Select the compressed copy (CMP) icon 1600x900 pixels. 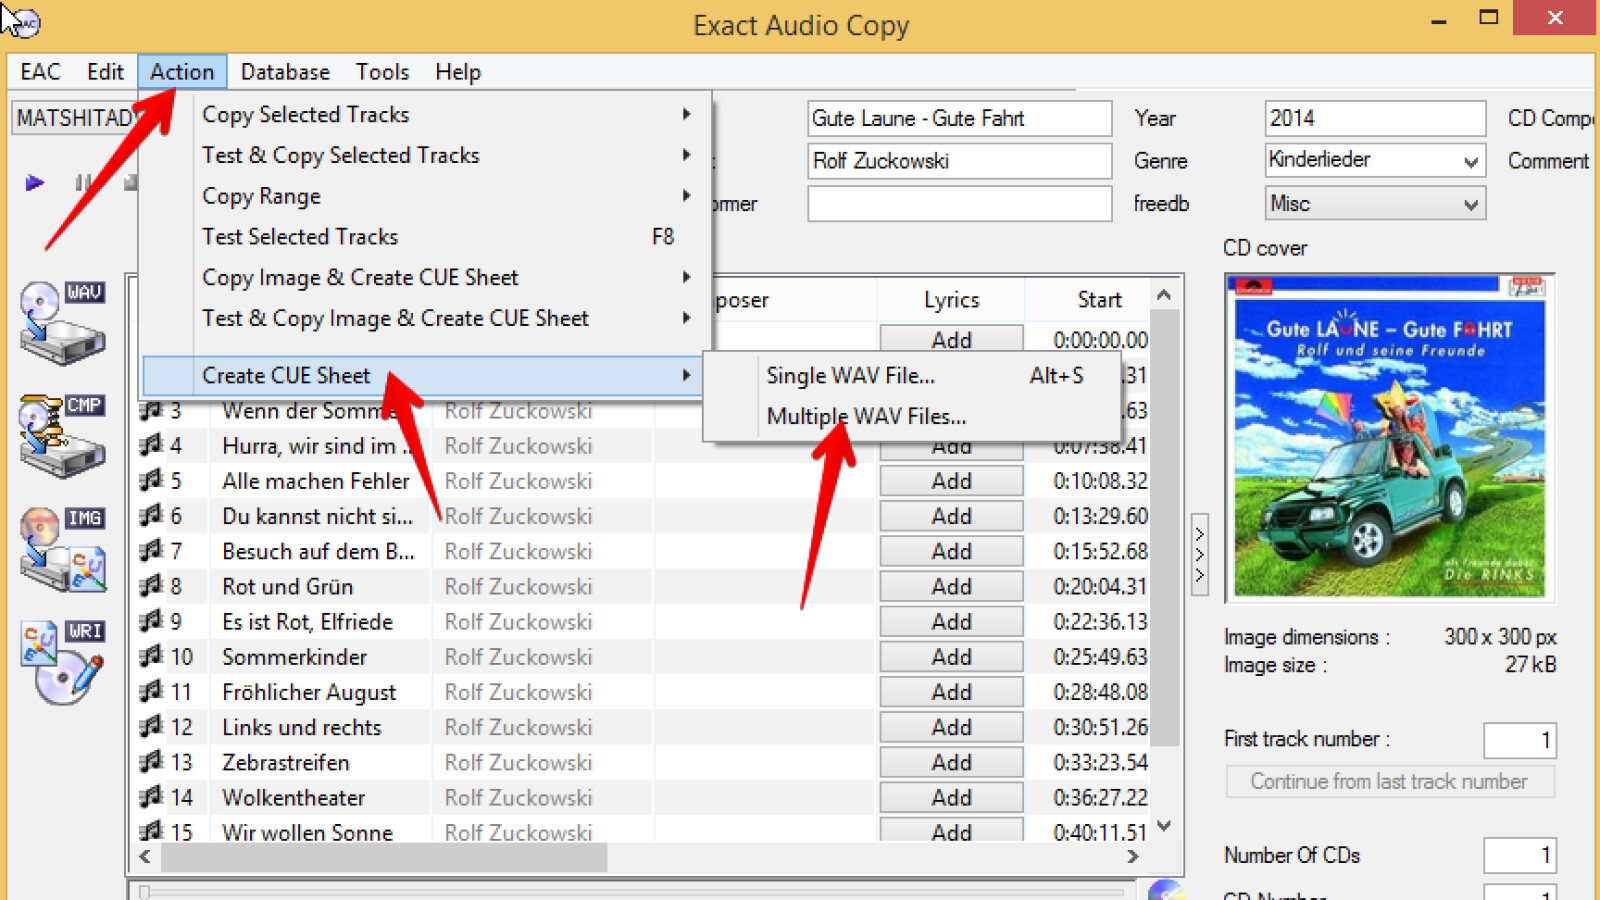62,435
